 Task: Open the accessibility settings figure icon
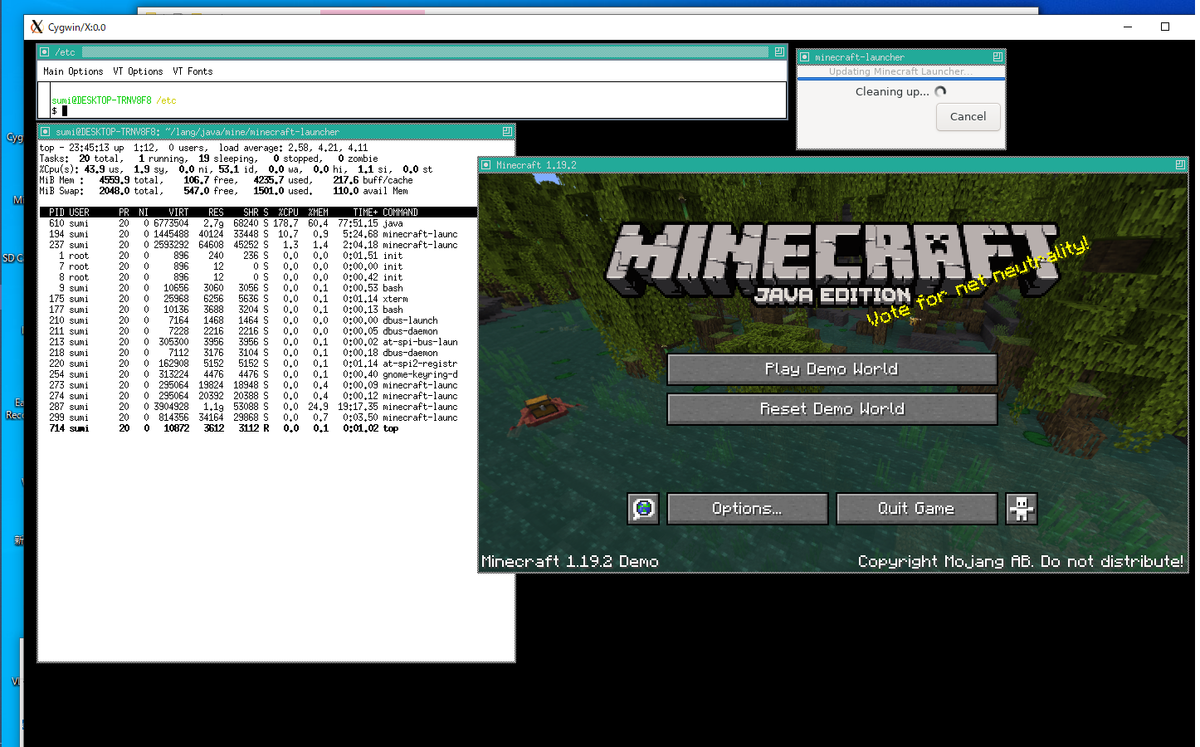pos(1021,509)
